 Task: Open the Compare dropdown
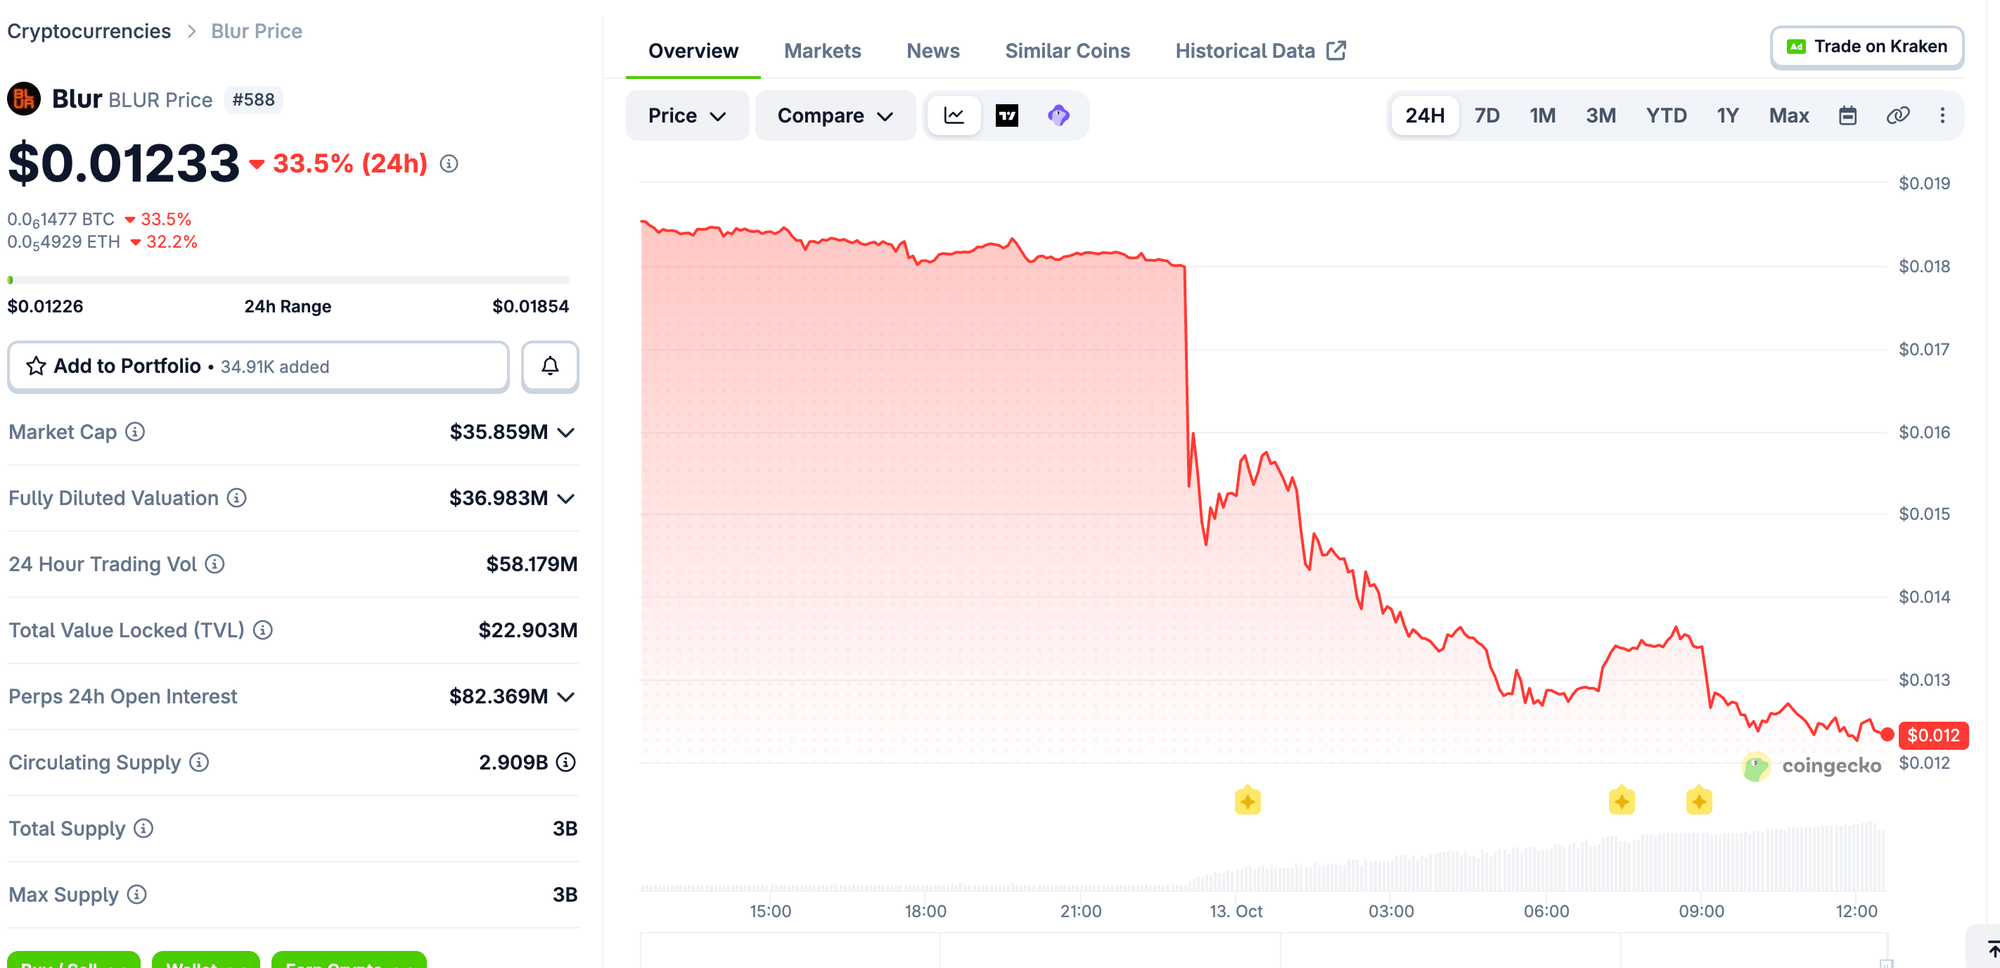coord(835,116)
